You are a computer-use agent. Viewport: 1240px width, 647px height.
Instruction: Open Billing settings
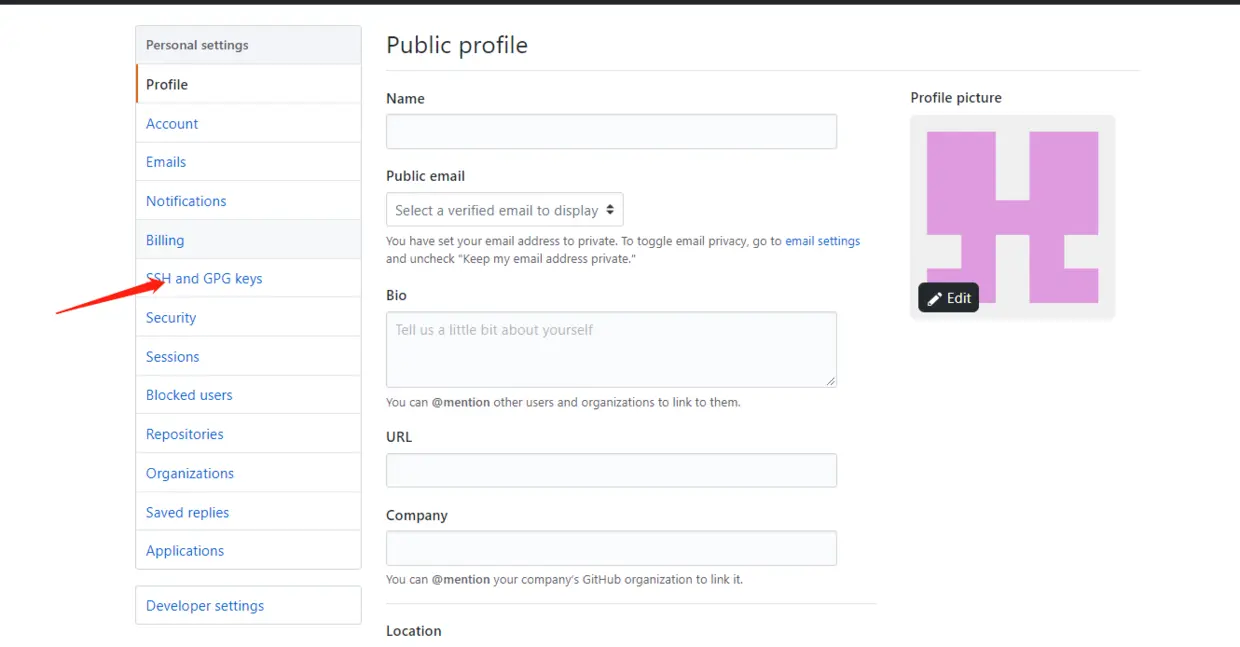(165, 240)
